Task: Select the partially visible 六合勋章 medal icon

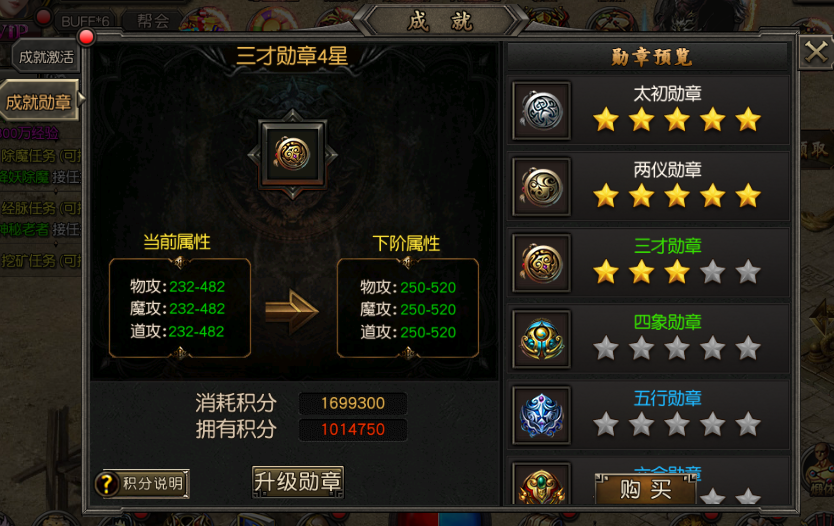Action: [541, 483]
